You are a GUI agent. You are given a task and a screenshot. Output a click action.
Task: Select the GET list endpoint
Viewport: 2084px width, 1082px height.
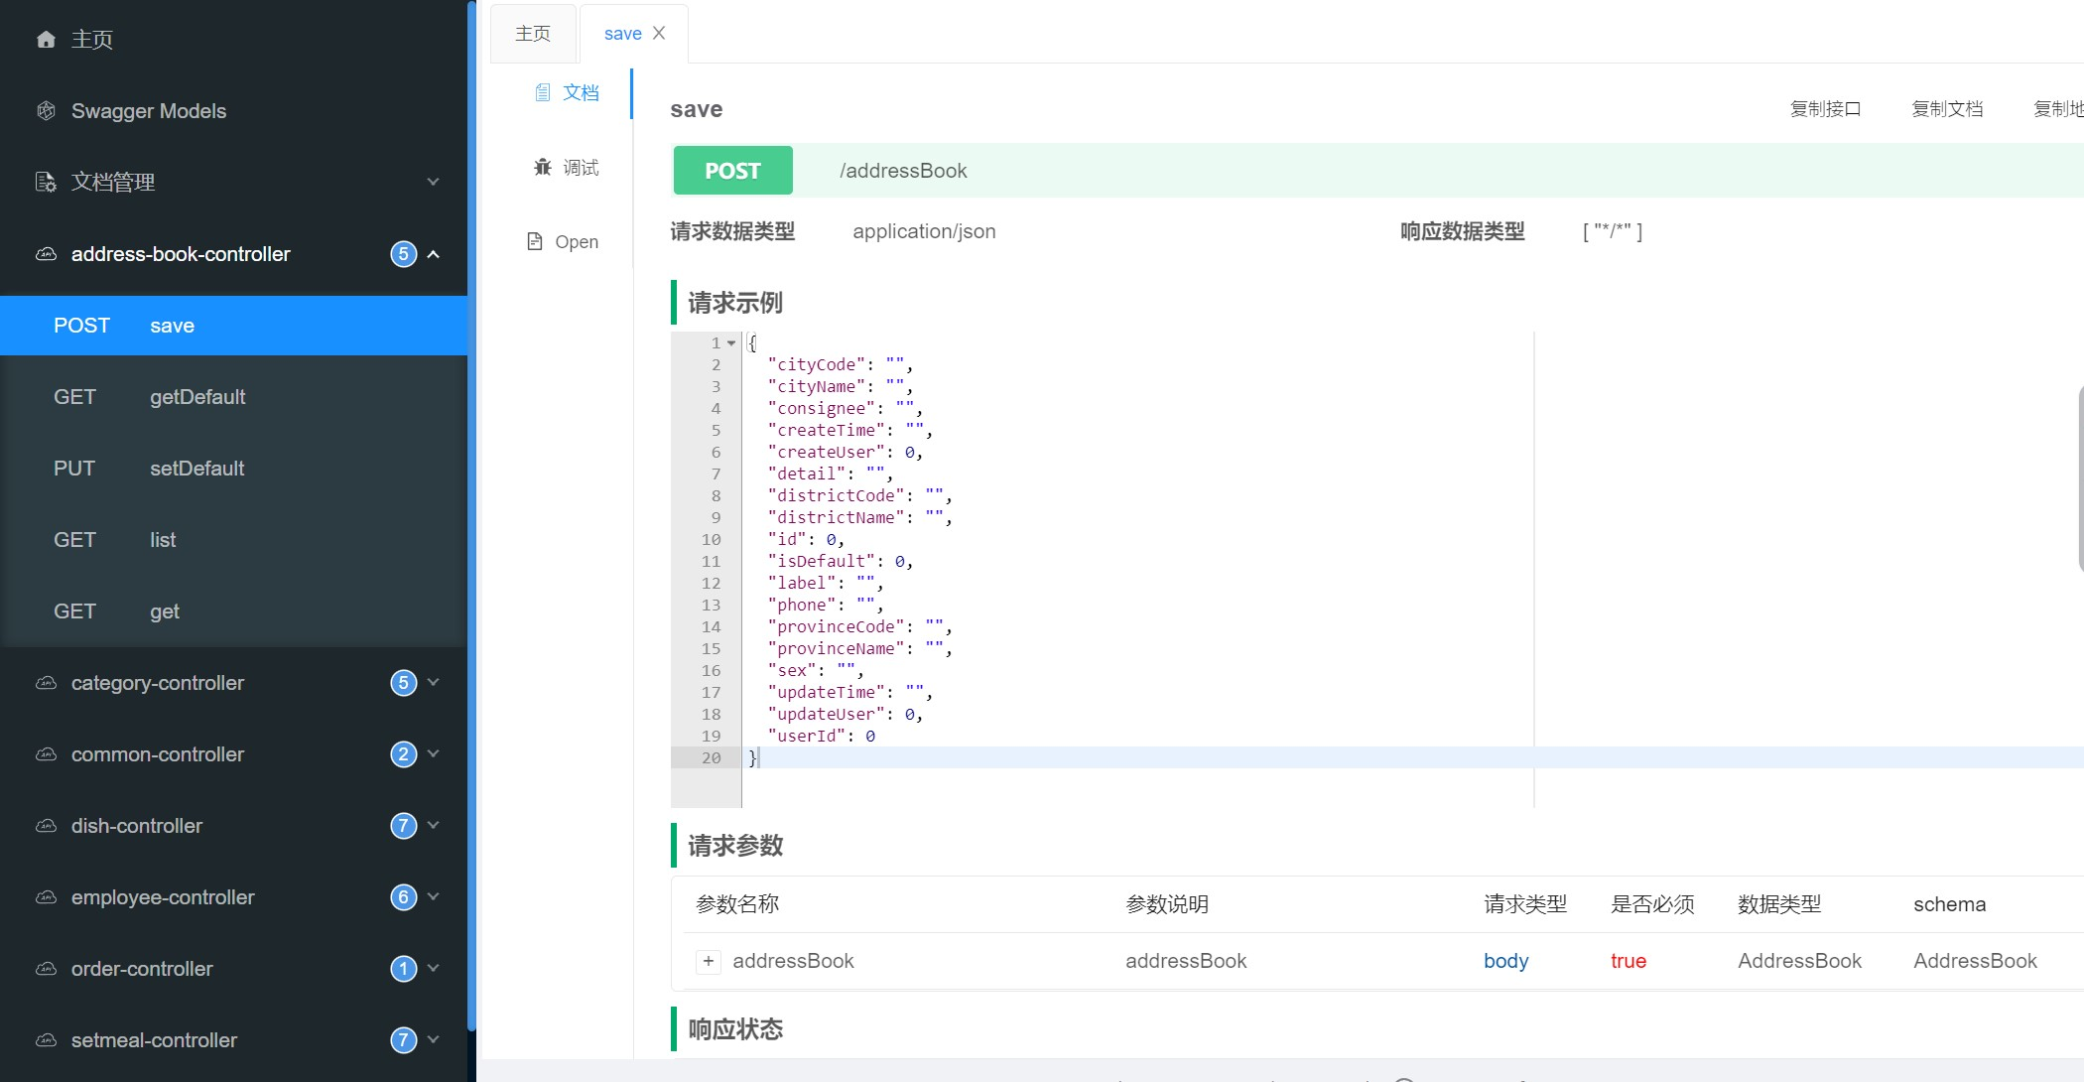tap(234, 540)
